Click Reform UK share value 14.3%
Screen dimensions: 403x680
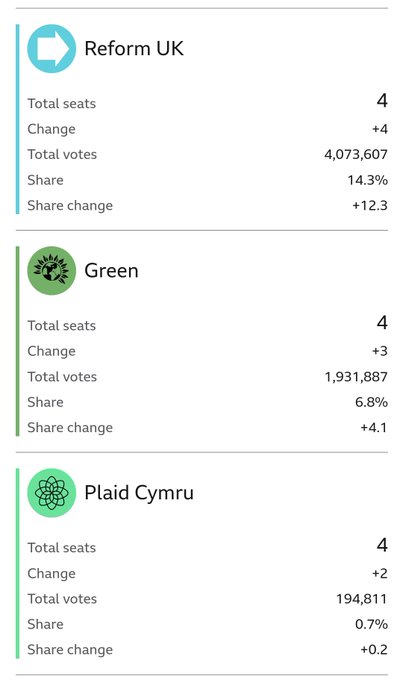(x=367, y=180)
